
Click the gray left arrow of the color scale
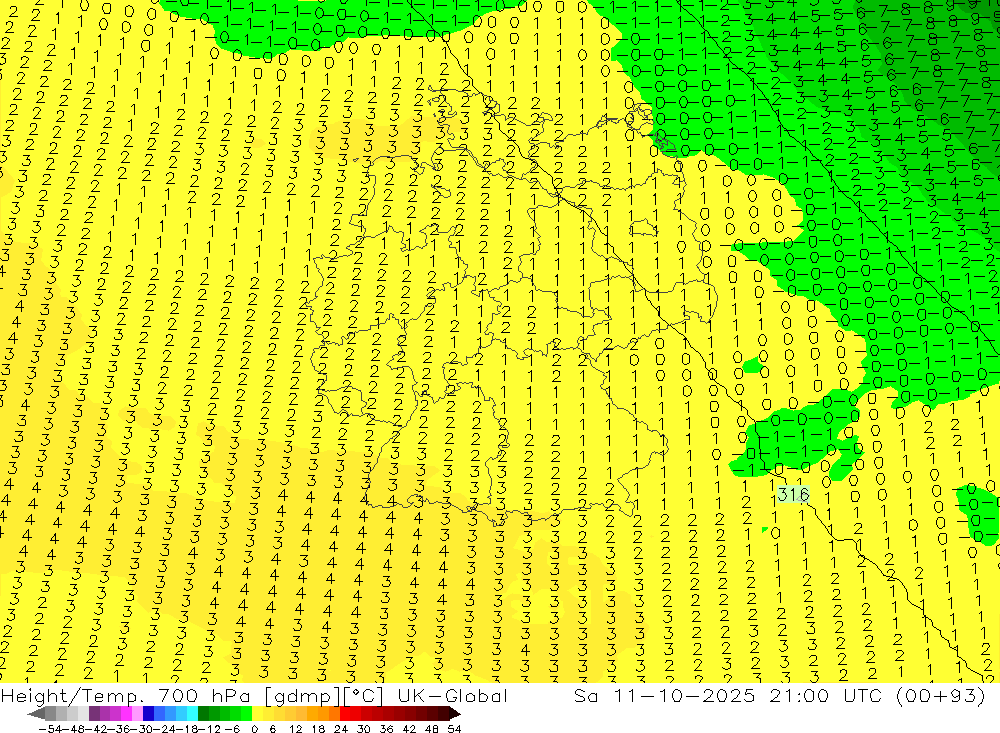pos(36,713)
